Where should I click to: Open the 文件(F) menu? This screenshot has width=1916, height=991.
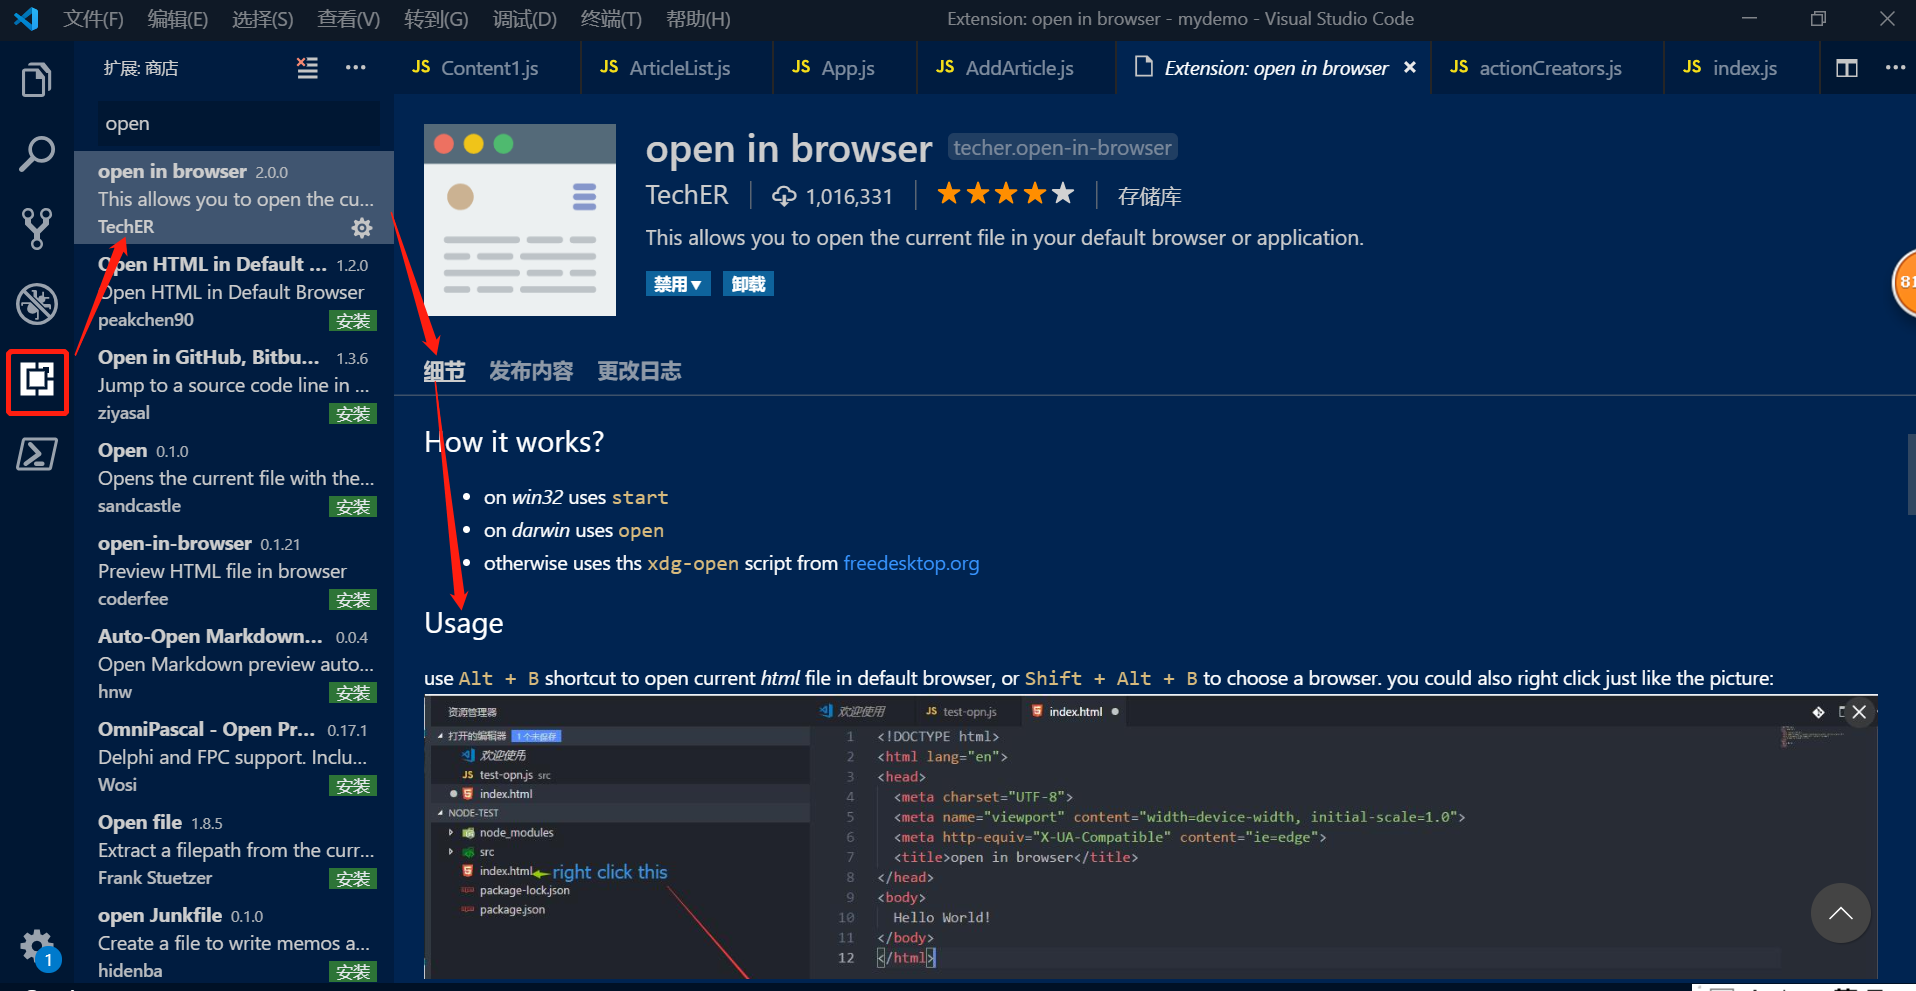click(x=93, y=19)
